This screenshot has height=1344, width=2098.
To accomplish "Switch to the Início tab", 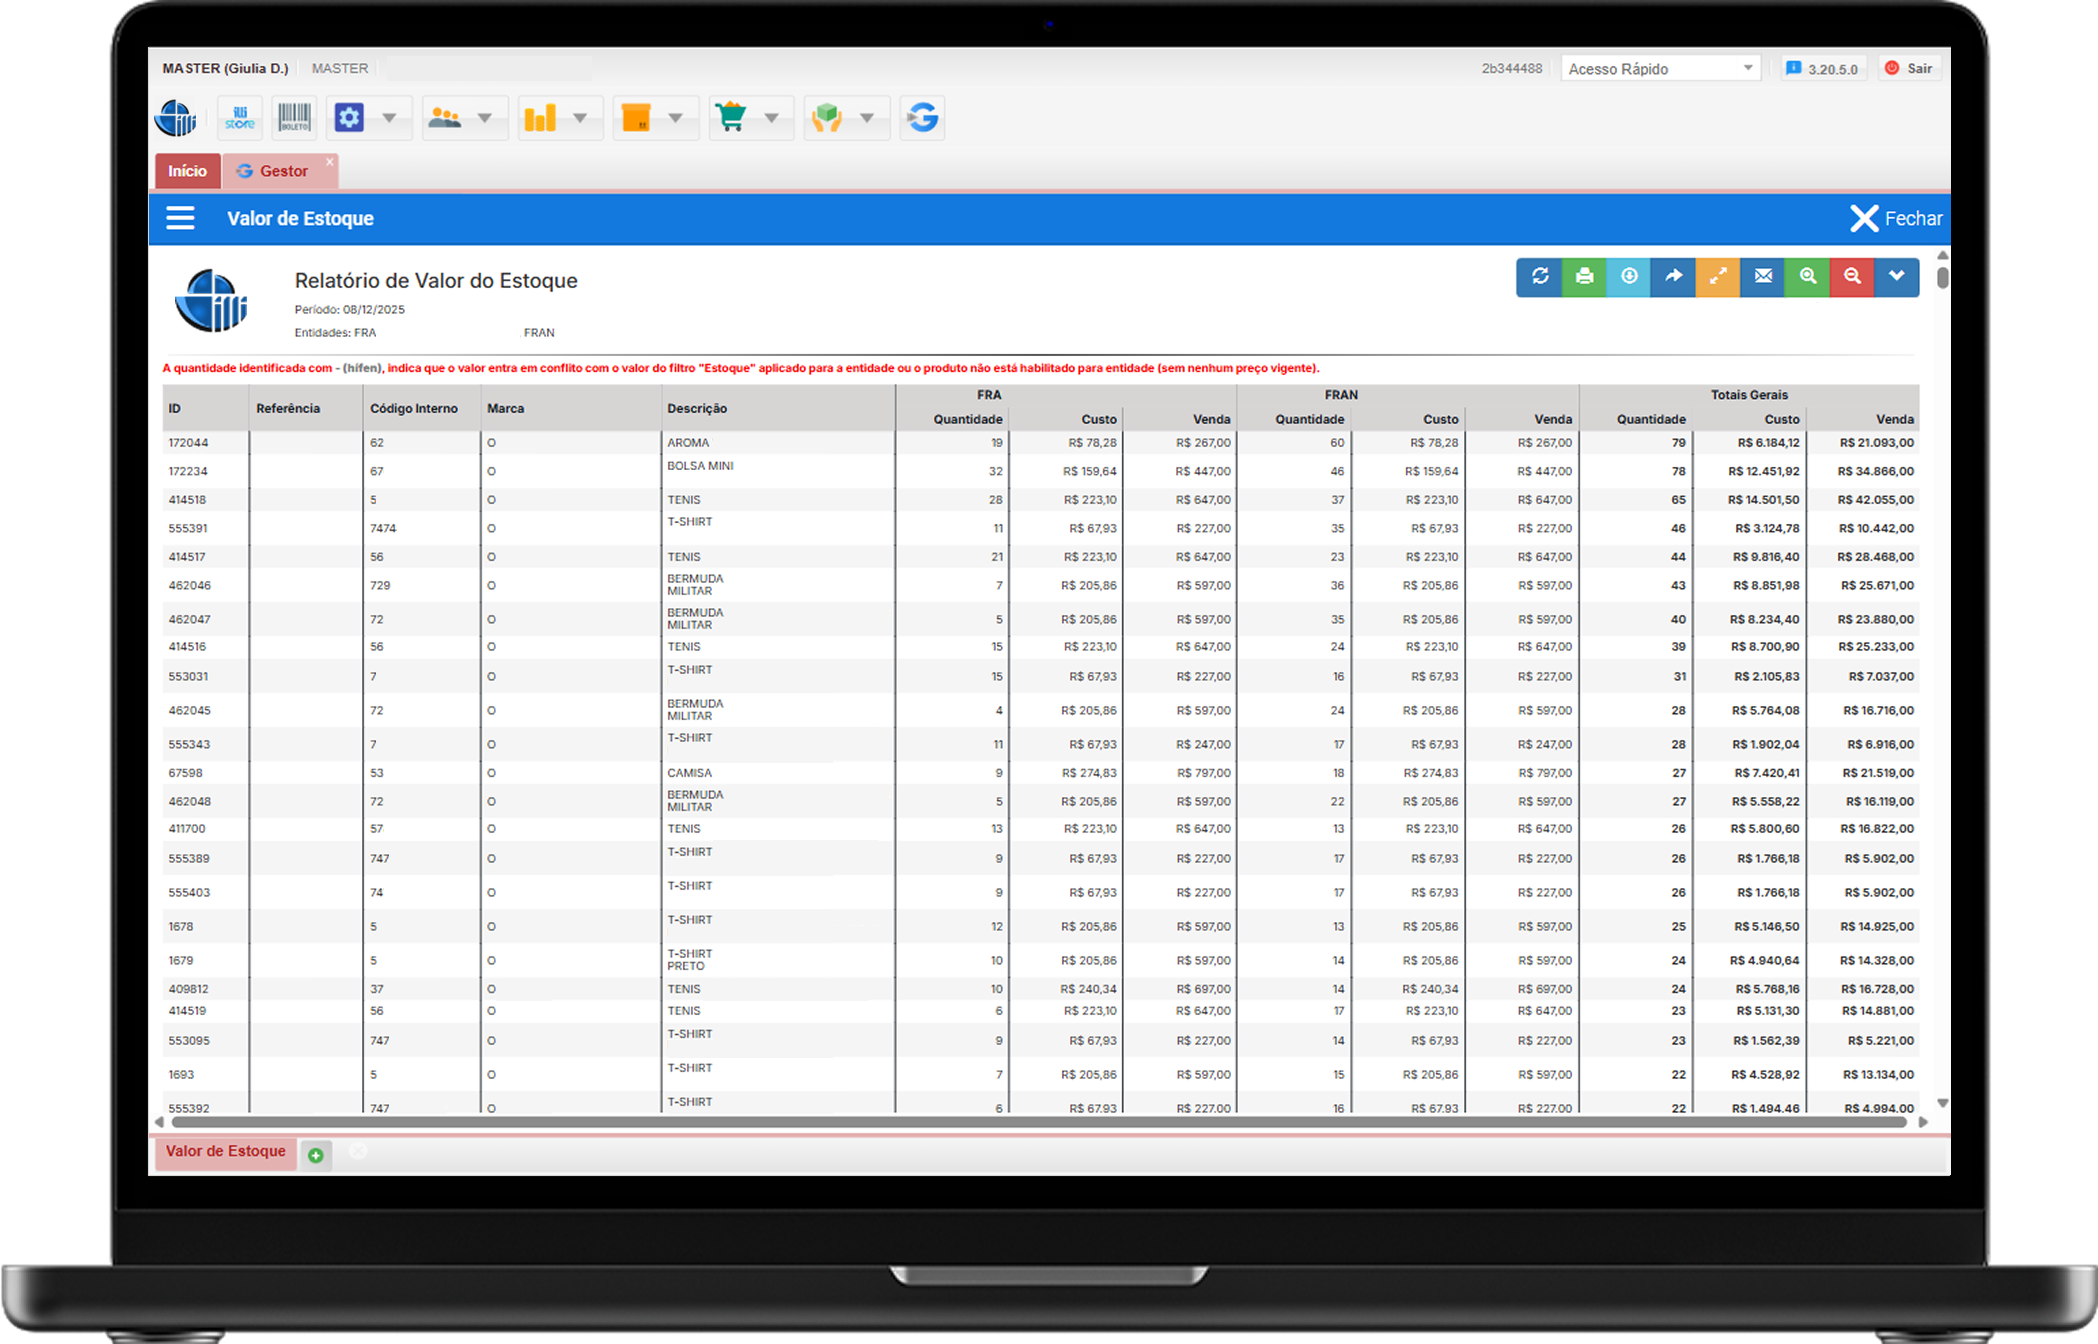I will pyautogui.click(x=187, y=171).
